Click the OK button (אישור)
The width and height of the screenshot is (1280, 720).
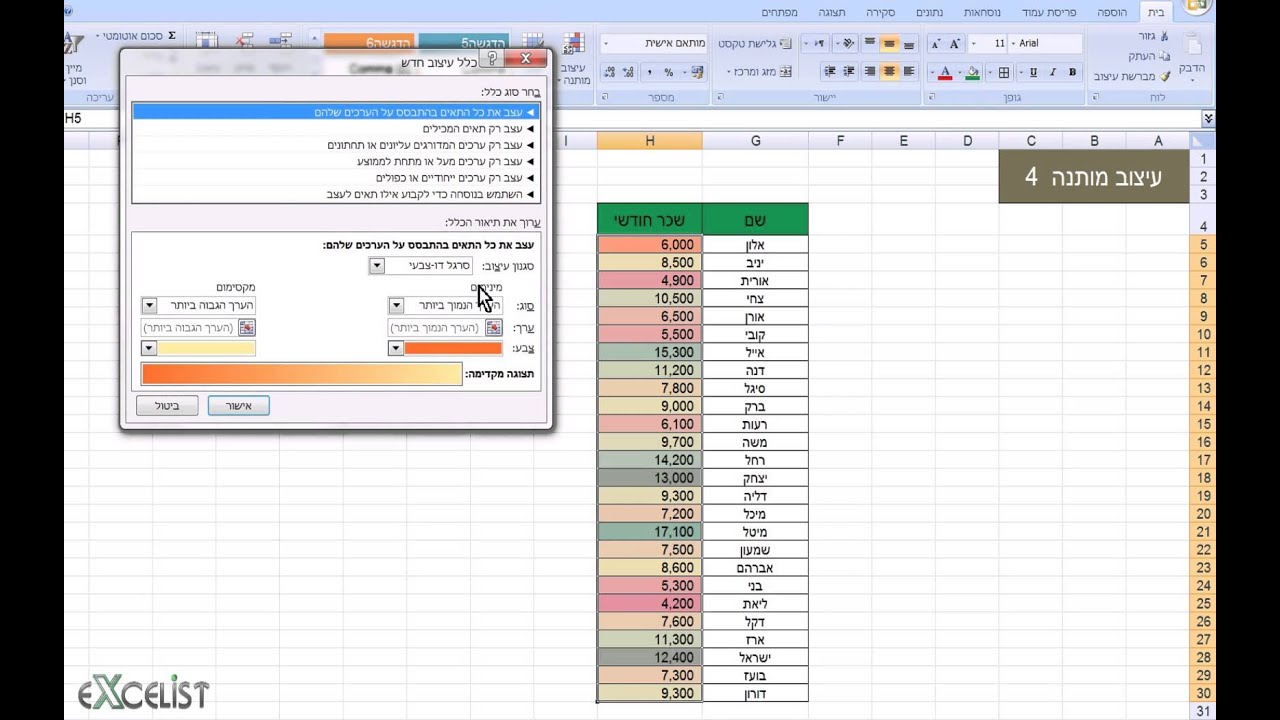pos(239,406)
